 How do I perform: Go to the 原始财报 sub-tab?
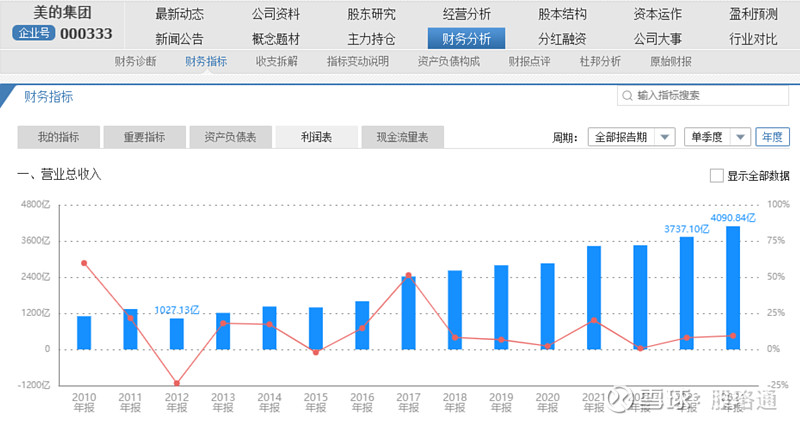click(671, 62)
